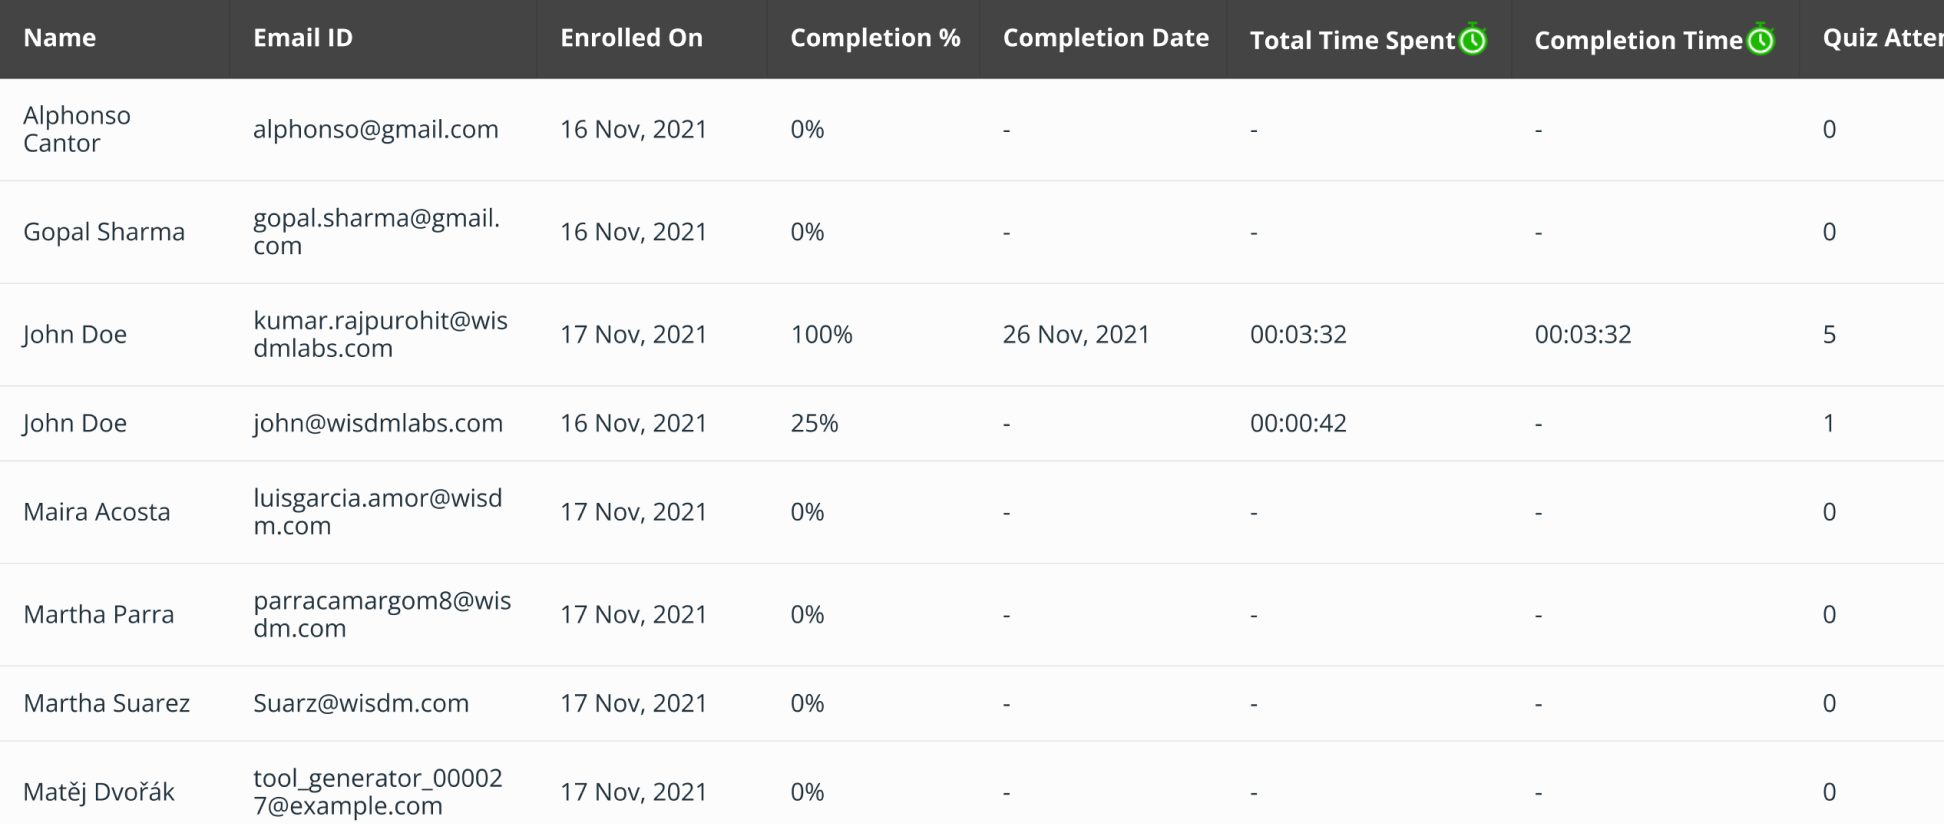Click Martha Parra's name
This screenshot has width=1944, height=824.
[x=99, y=614]
